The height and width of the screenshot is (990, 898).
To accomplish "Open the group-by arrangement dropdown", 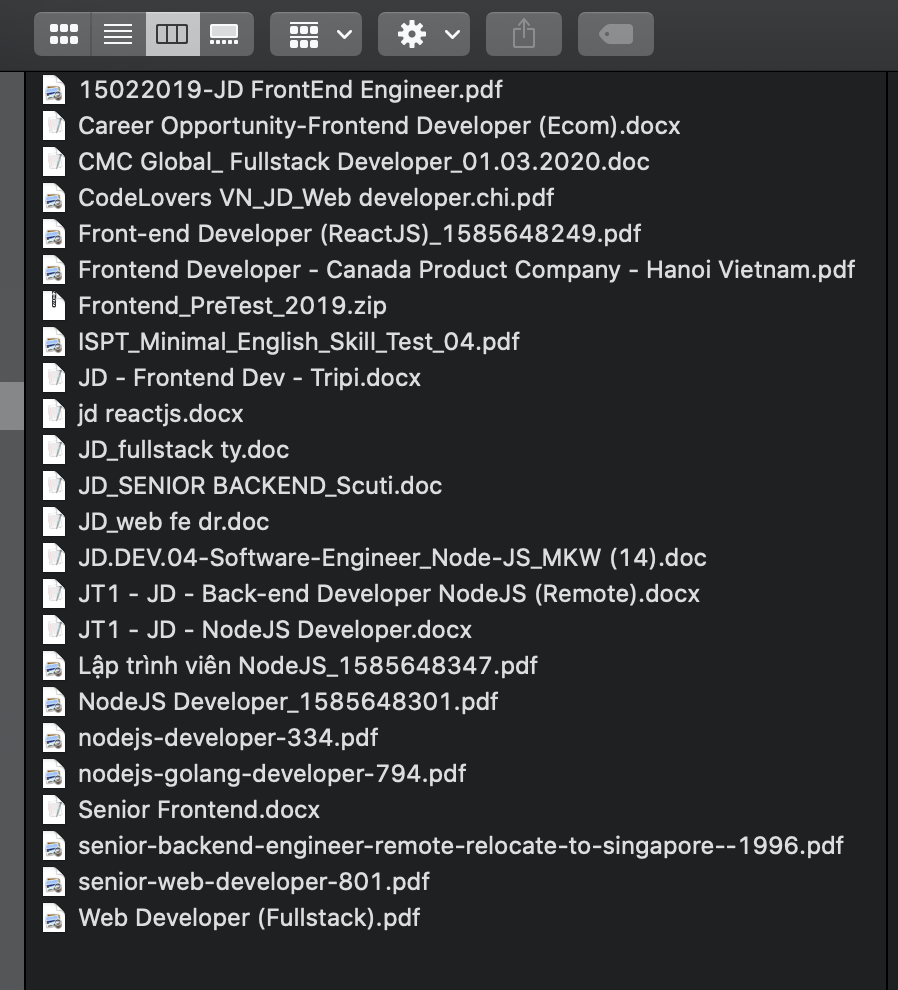I will [x=316, y=34].
